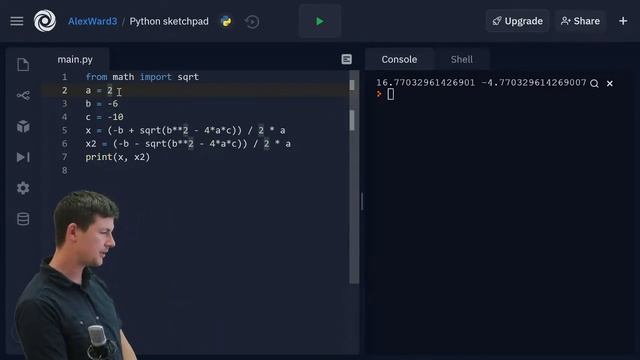Select the main.py editor tab

click(x=75, y=60)
